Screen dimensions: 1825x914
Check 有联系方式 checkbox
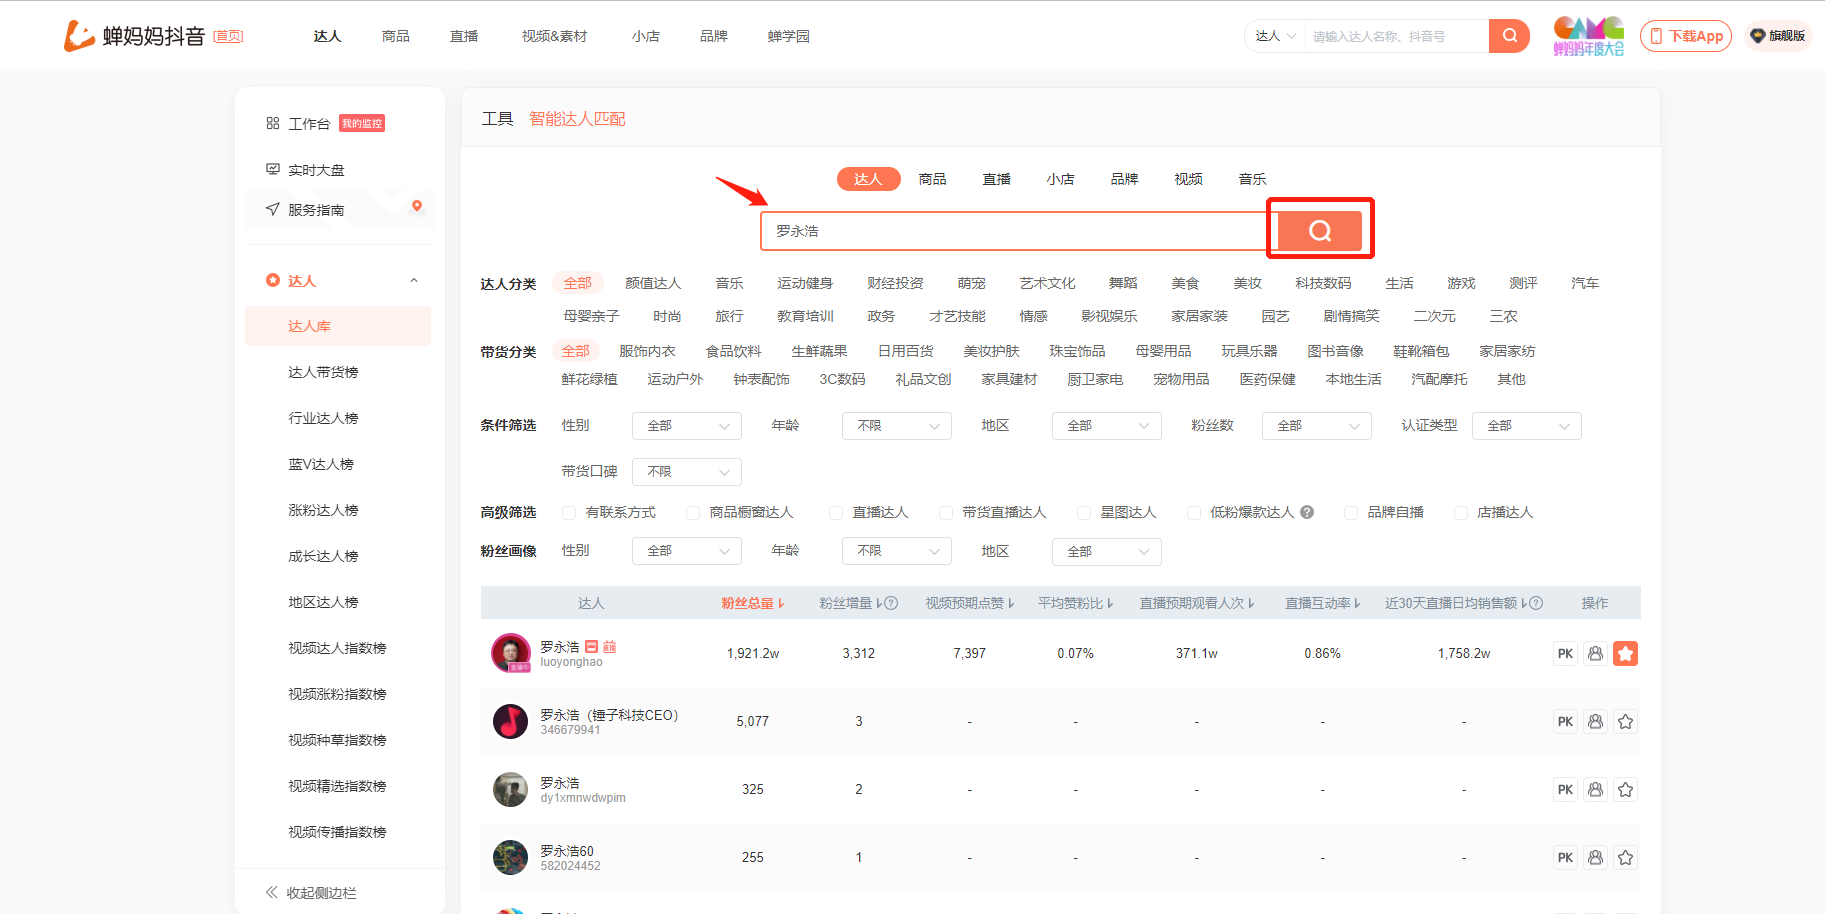[x=569, y=513]
